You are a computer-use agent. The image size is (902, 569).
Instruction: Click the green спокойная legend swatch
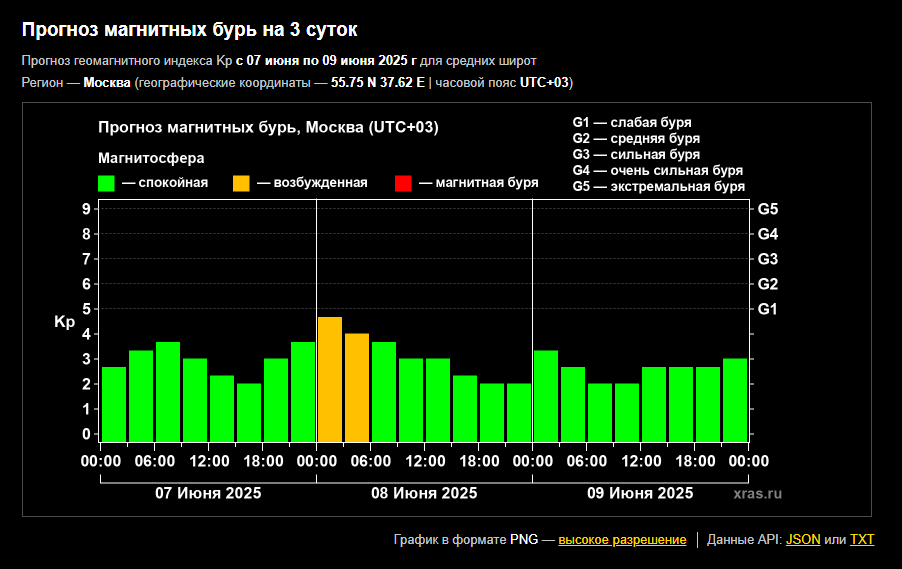(x=107, y=183)
